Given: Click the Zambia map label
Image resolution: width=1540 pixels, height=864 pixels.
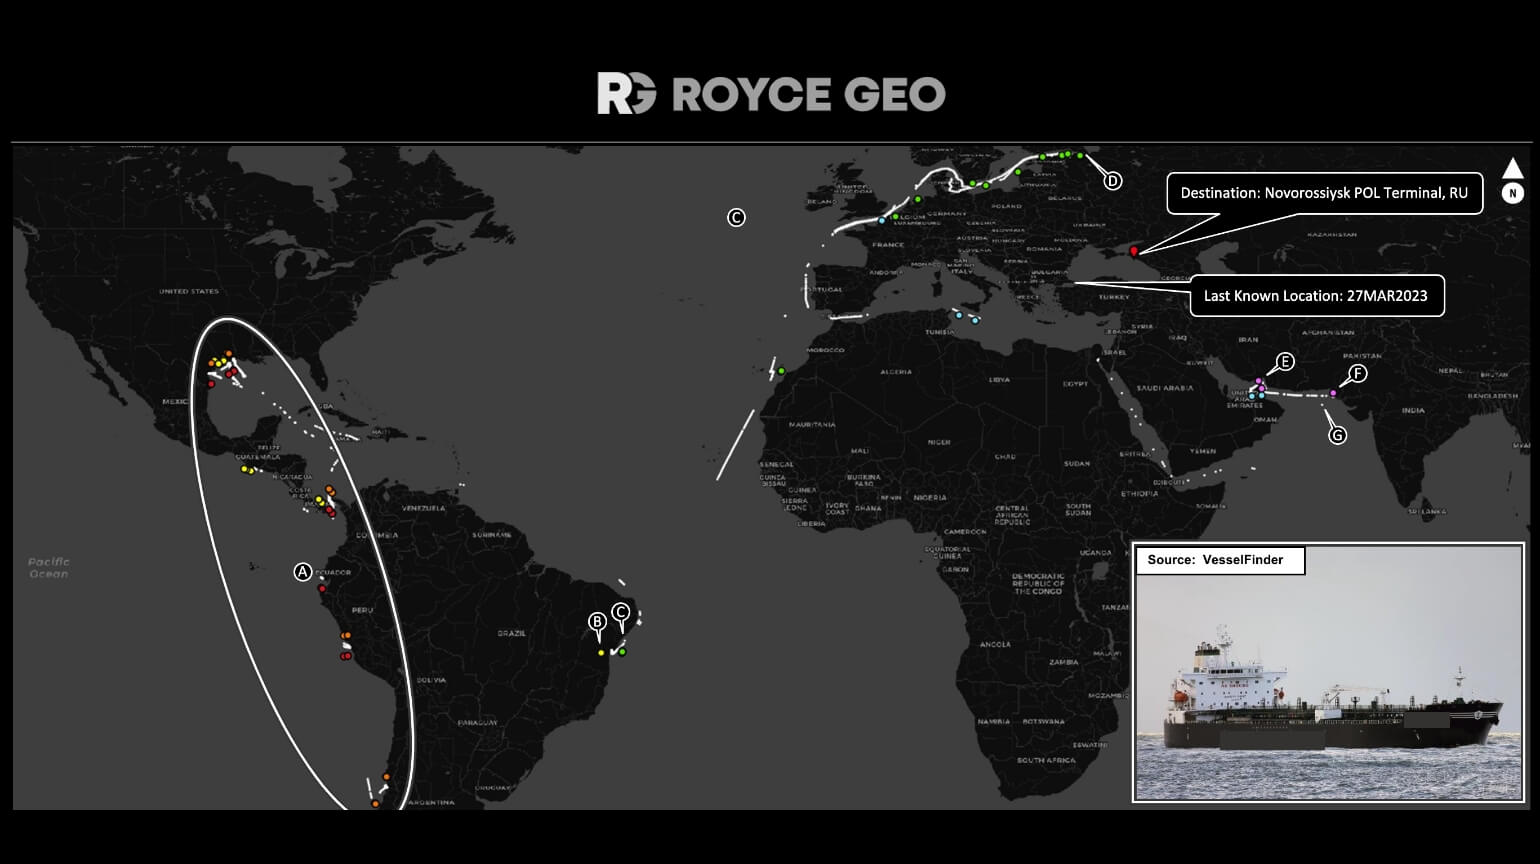Looking at the screenshot, I should click(1064, 662).
